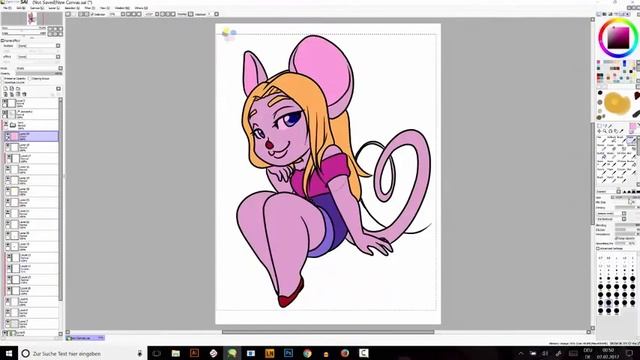Select the Hand tool

pyautogui.click(x=616, y=131)
